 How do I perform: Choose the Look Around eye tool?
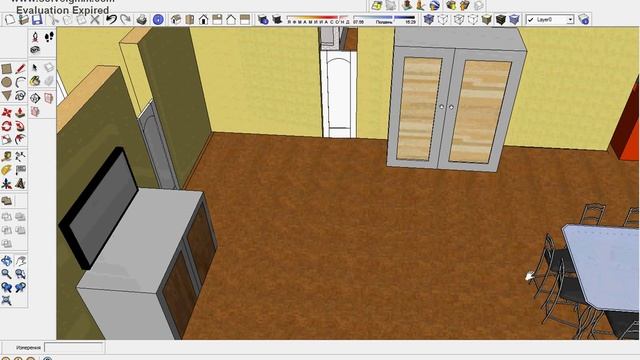pyautogui.click(x=35, y=50)
